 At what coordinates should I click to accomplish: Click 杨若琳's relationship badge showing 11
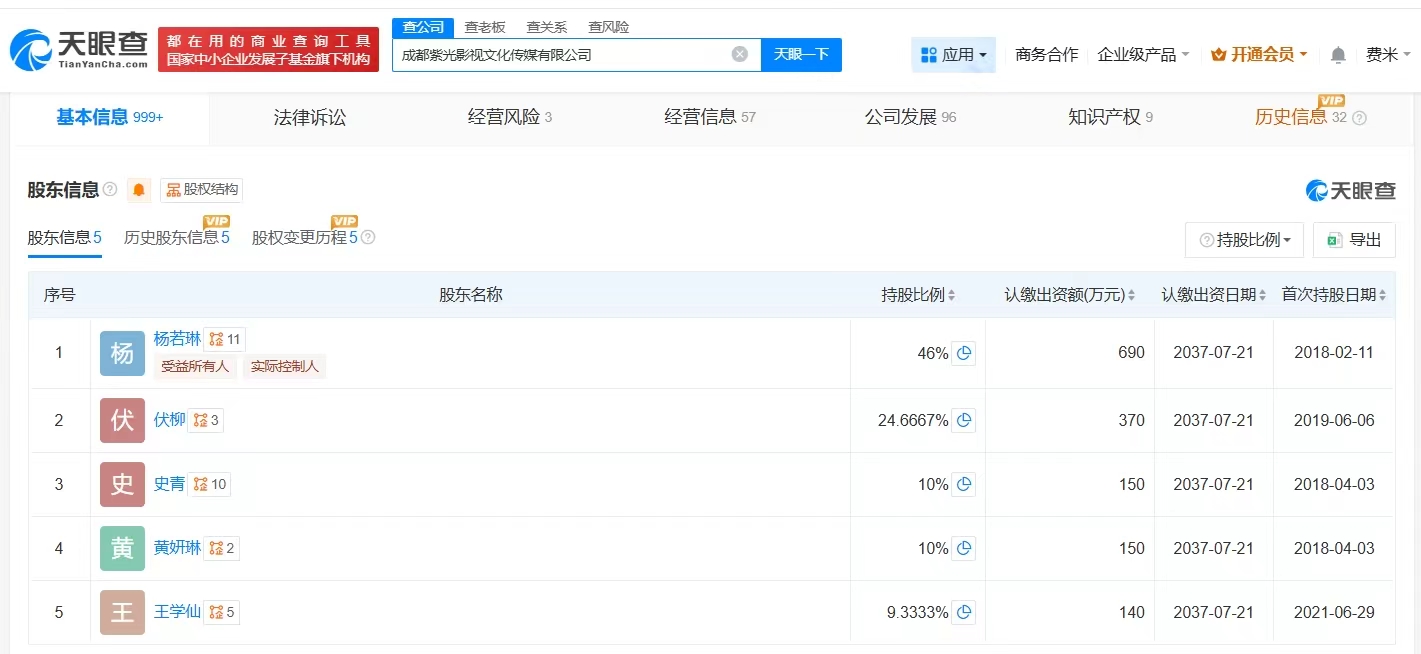point(225,339)
